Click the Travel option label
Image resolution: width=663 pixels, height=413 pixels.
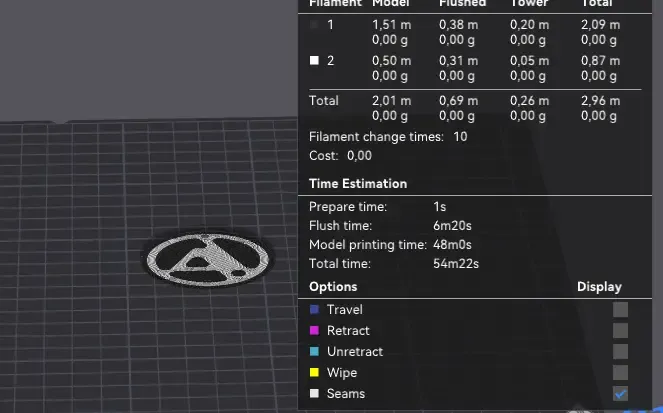click(345, 309)
